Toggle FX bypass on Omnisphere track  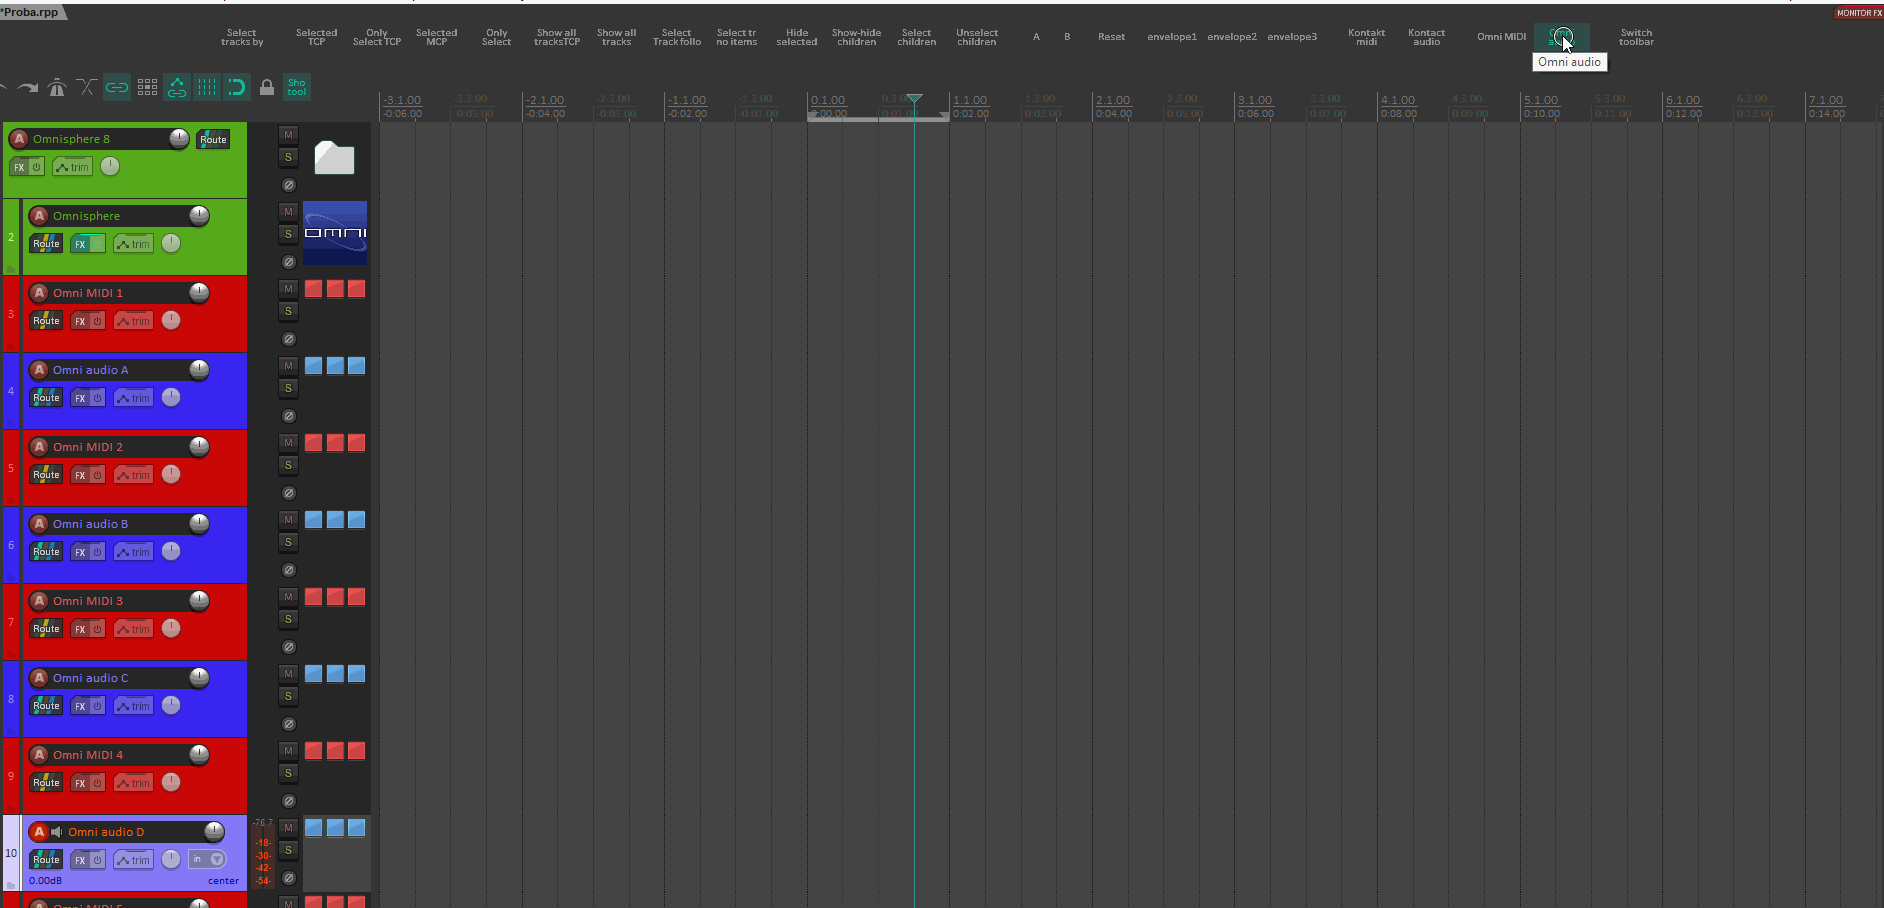tap(97, 244)
